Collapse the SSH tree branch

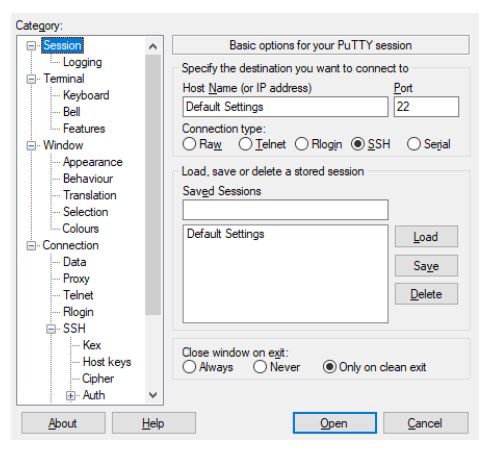(51, 329)
